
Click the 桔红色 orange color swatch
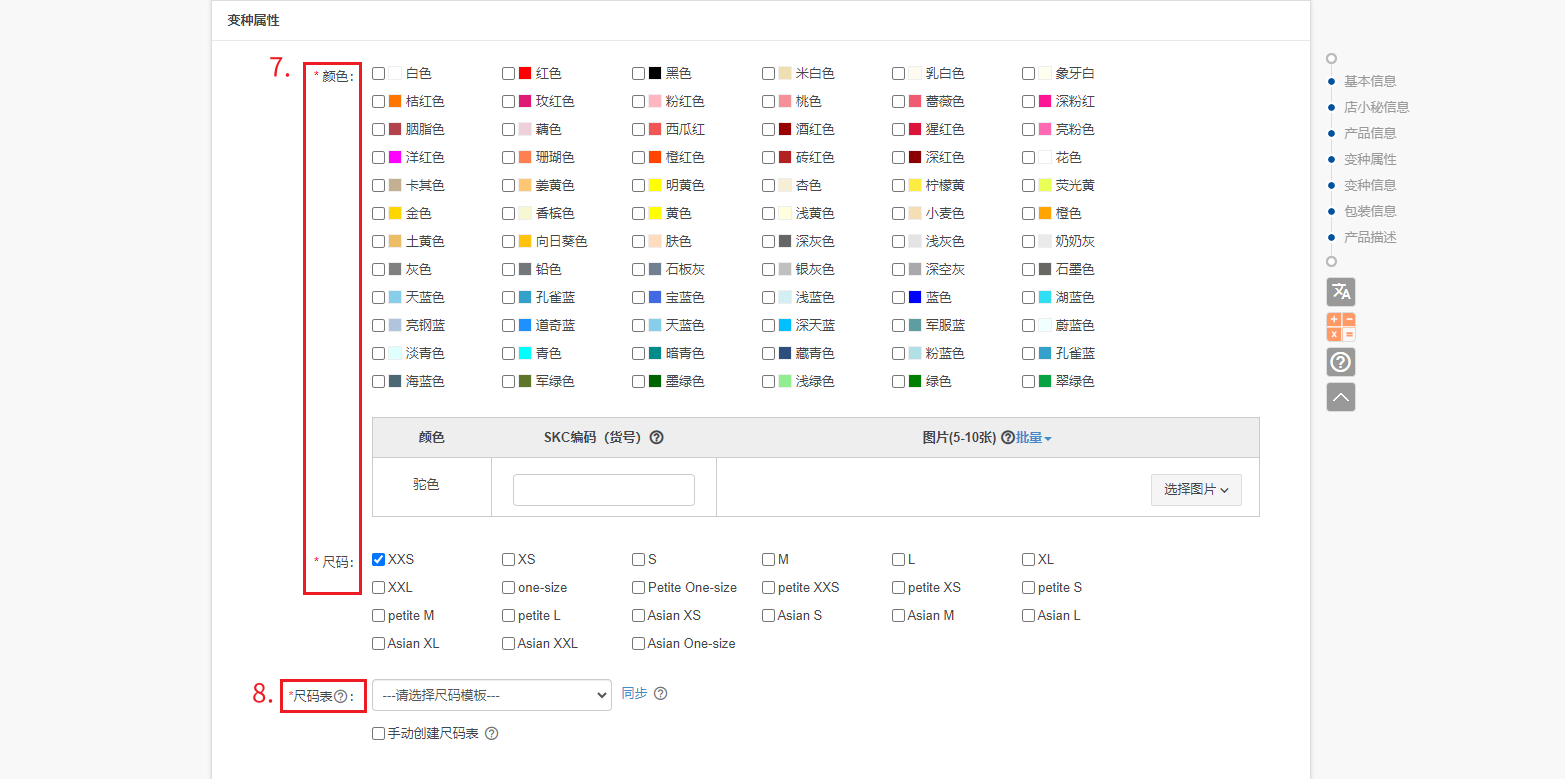coord(395,101)
